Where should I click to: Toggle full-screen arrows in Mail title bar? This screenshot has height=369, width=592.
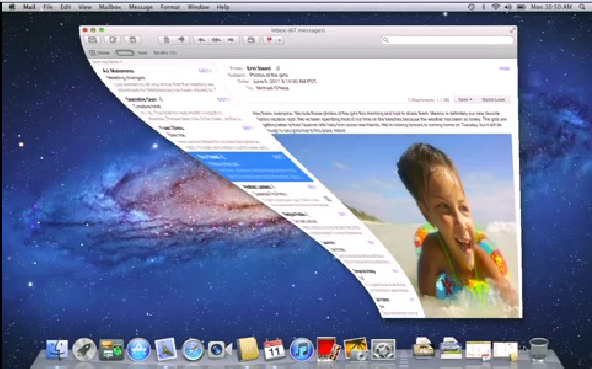[x=512, y=30]
